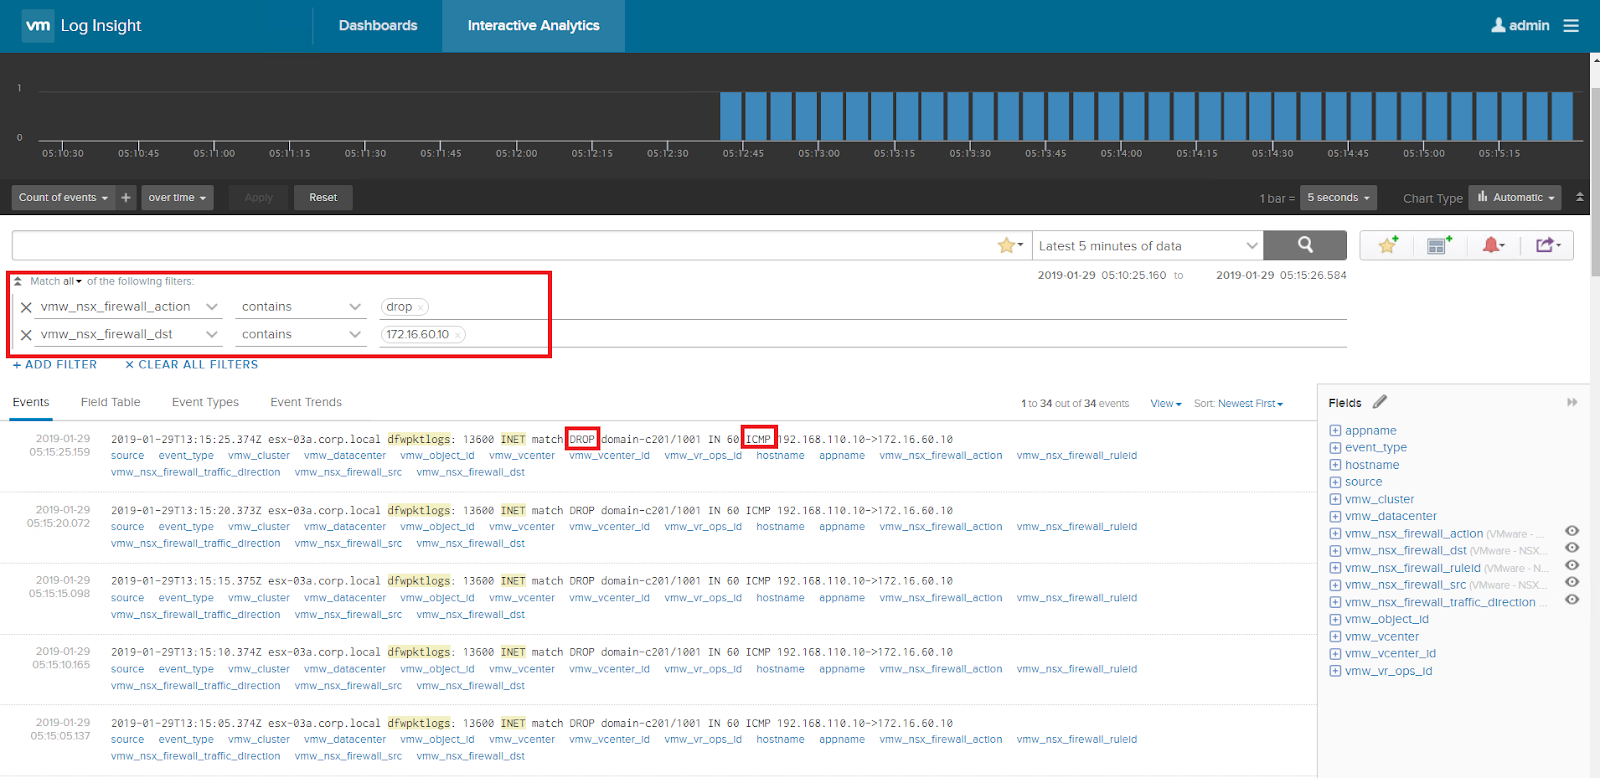Open the contains operator for firewall_dst filter

[301, 335]
